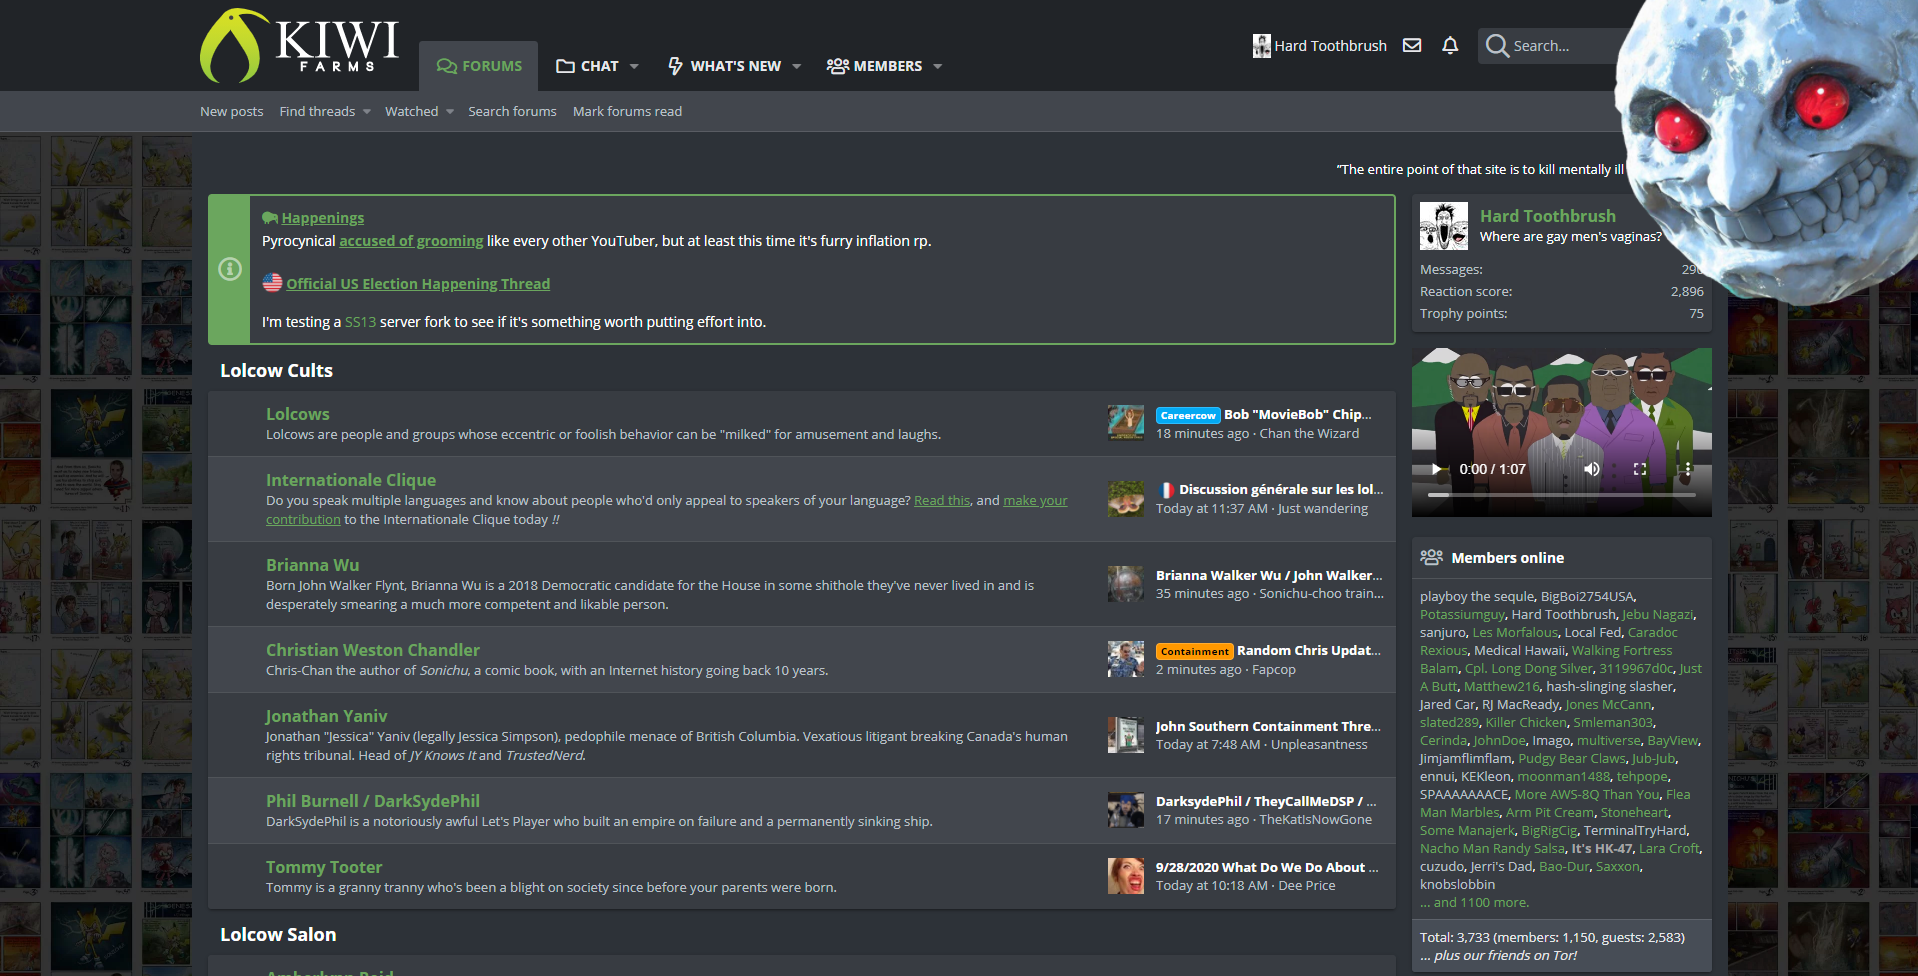The width and height of the screenshot is (1918, 976).
Task: Open 'John Southern Containment Thre...' thread
Action: [x=1268, y=726]
